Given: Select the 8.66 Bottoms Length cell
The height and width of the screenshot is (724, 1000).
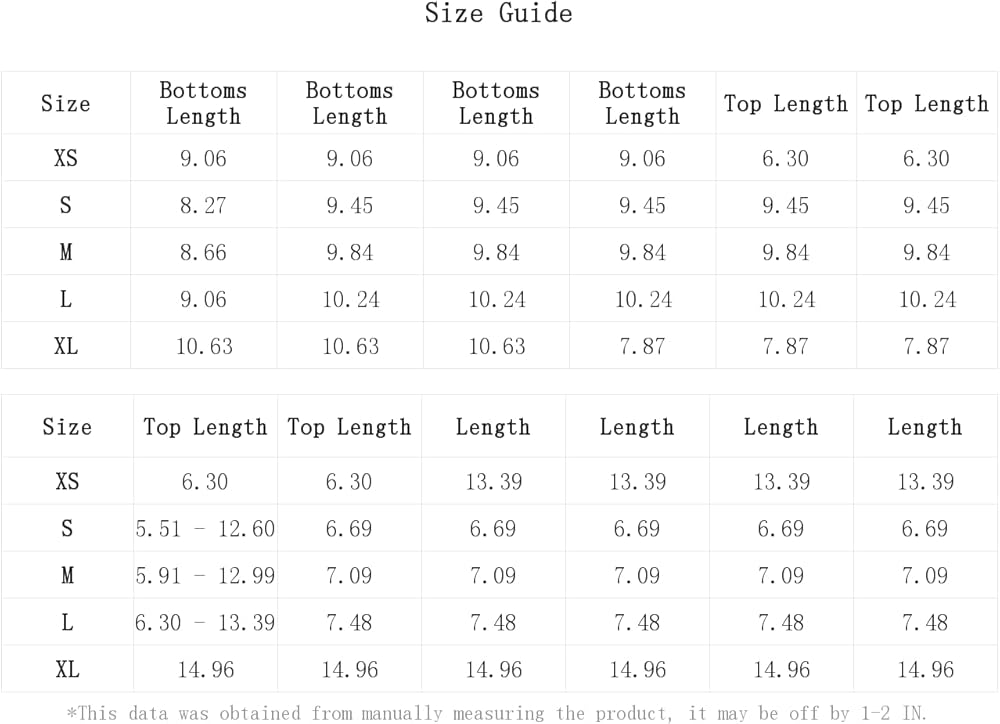Looking at the screenshot, I should pyautogui.click(x=203, y=252).
